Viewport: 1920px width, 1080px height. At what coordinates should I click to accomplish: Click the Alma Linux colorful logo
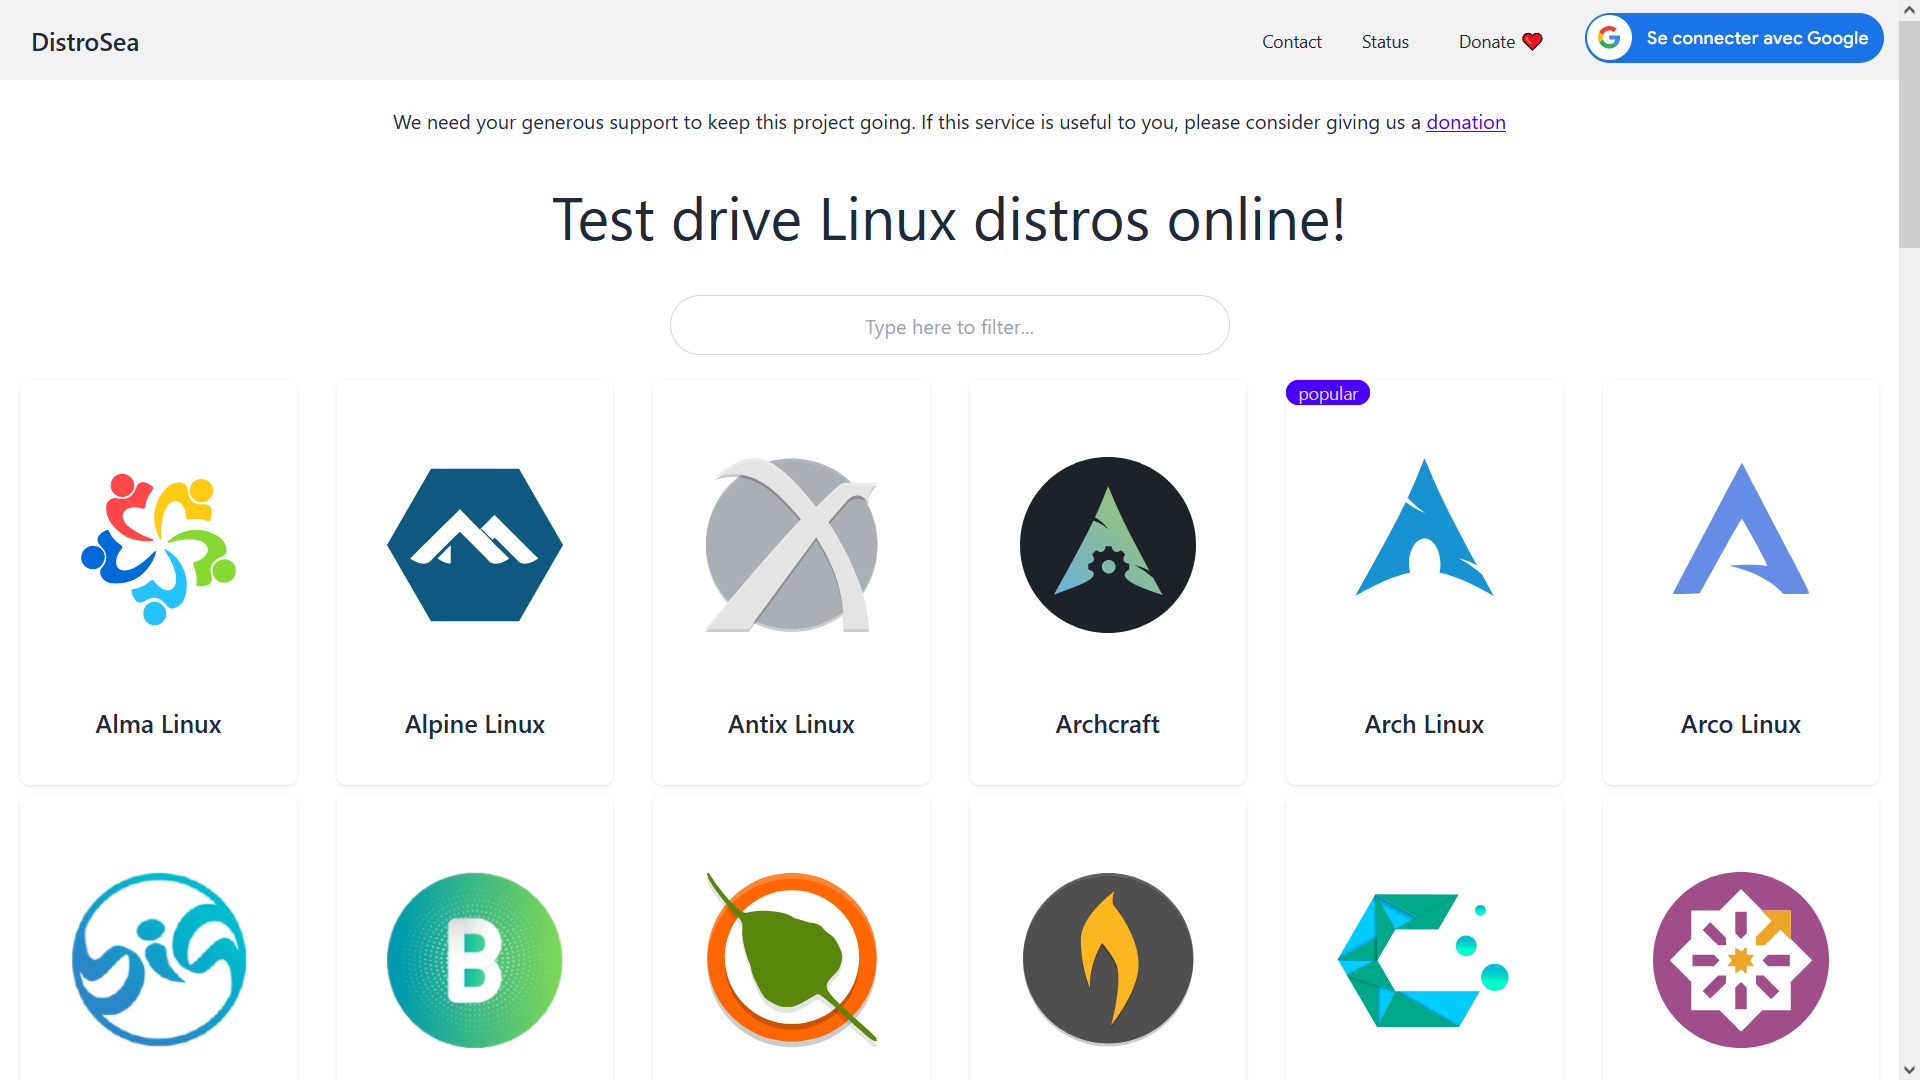(158, 549)
